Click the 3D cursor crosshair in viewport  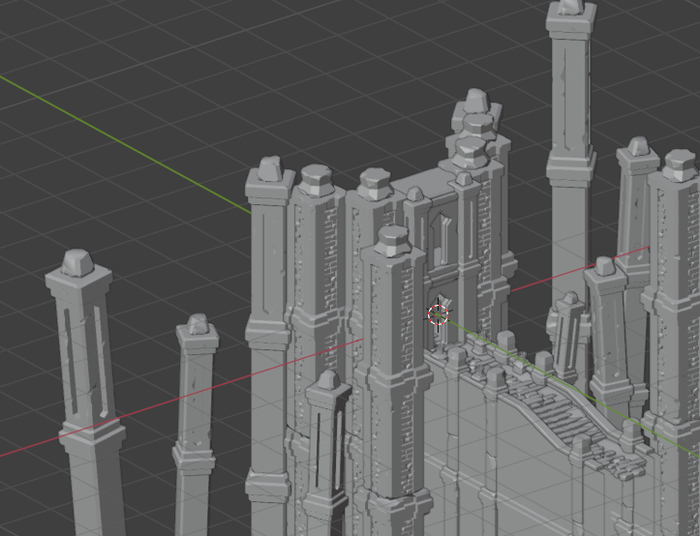438,315
